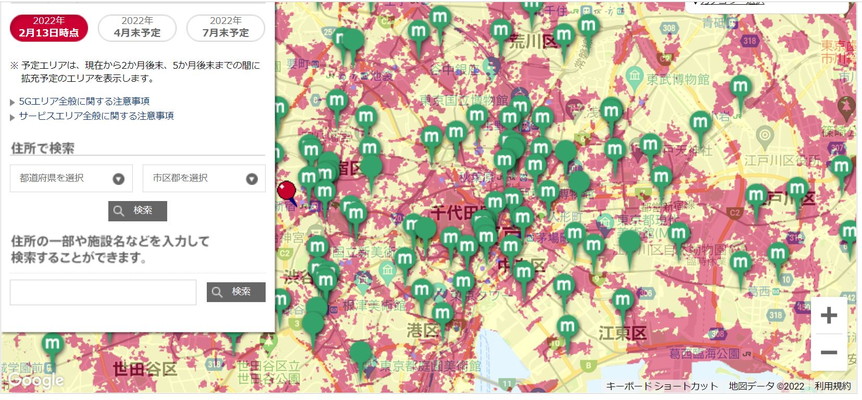Focus the facility name search text field
This screenshot has height=400, width=862.
point(103,292)
